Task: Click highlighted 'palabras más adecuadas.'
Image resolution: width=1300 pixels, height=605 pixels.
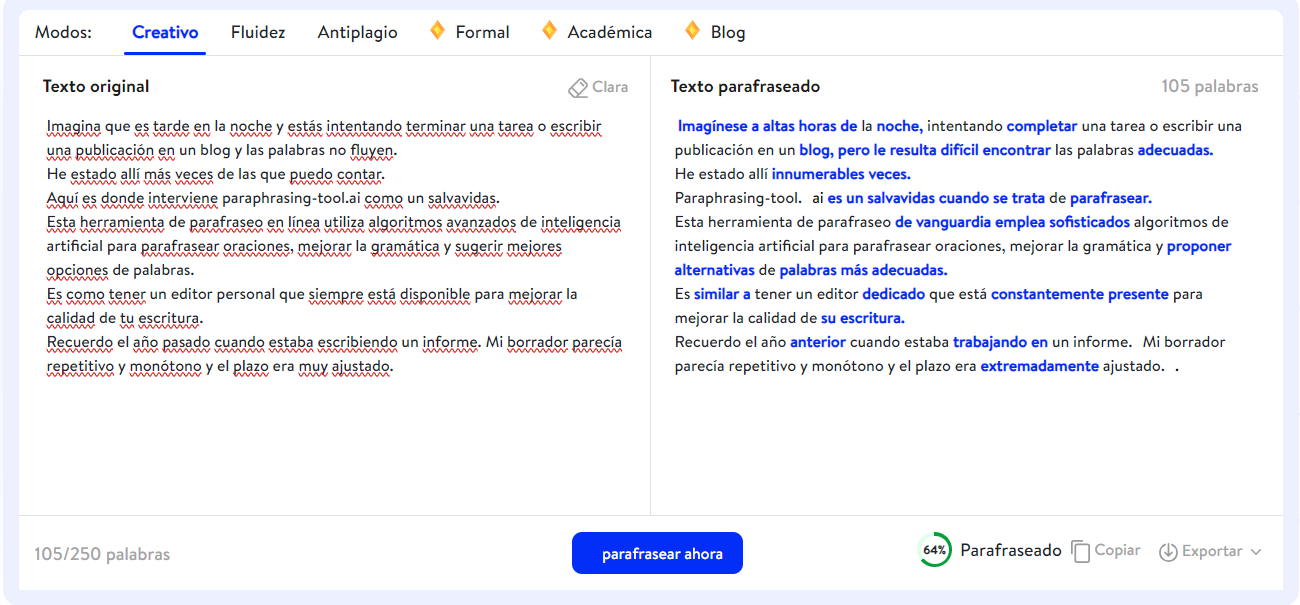Action: tap(863, 270)
